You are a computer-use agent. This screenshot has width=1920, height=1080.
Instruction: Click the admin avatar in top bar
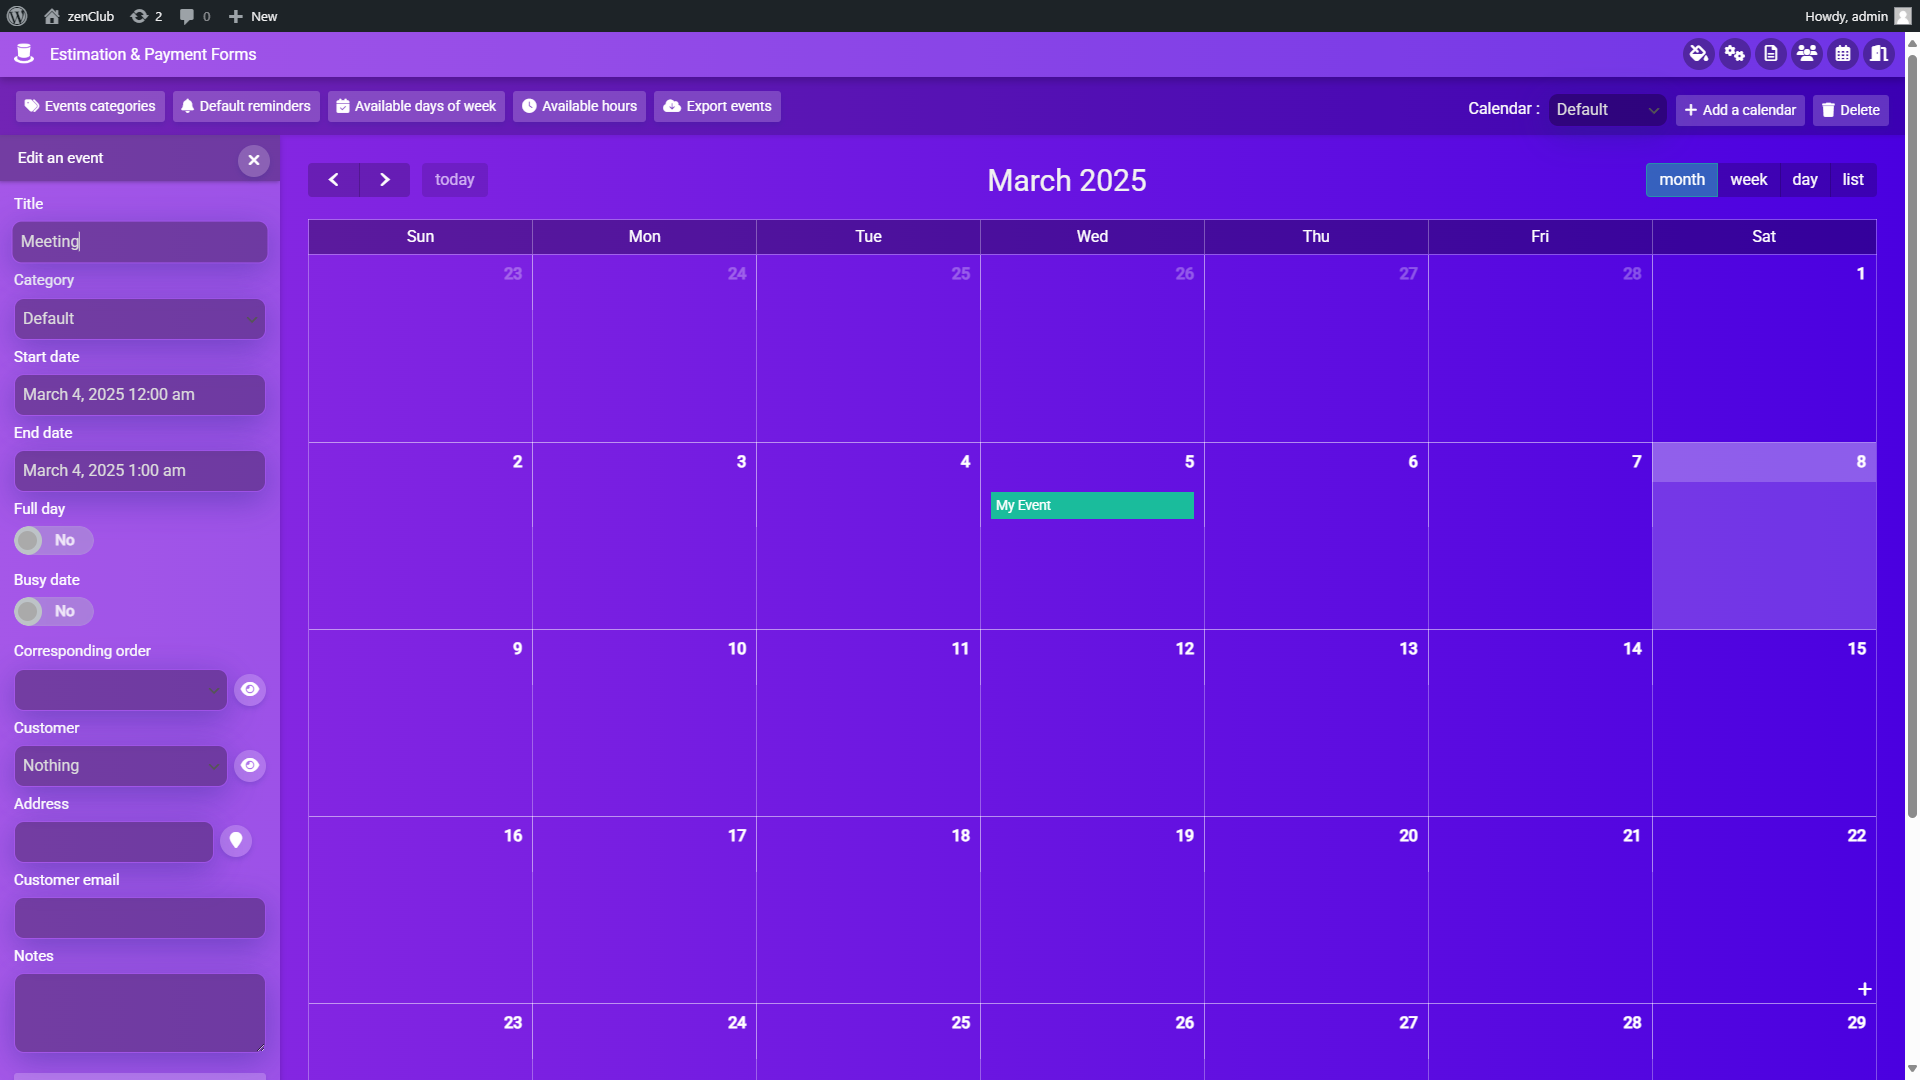[1902, 16]
